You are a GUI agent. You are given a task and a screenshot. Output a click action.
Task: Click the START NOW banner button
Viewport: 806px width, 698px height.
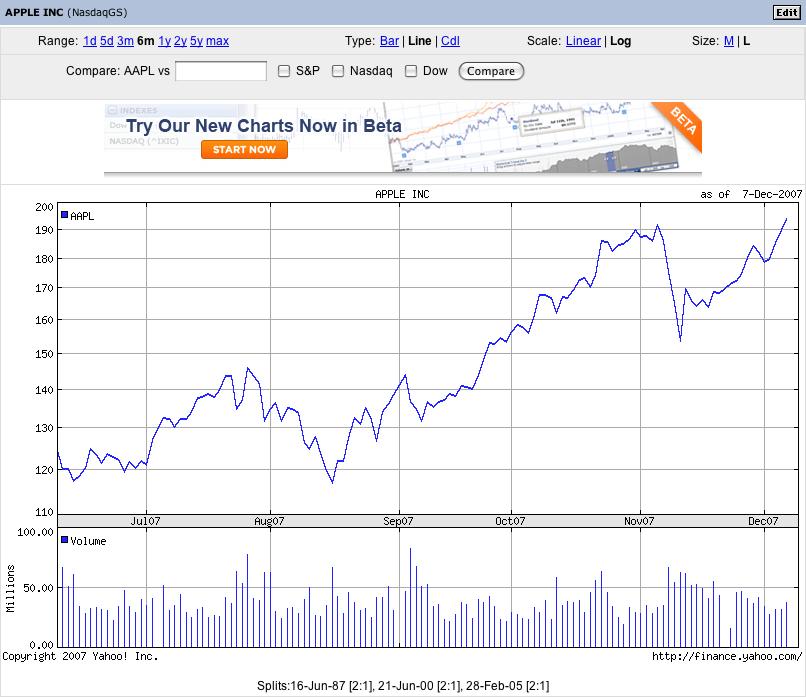tap(244, 150)
